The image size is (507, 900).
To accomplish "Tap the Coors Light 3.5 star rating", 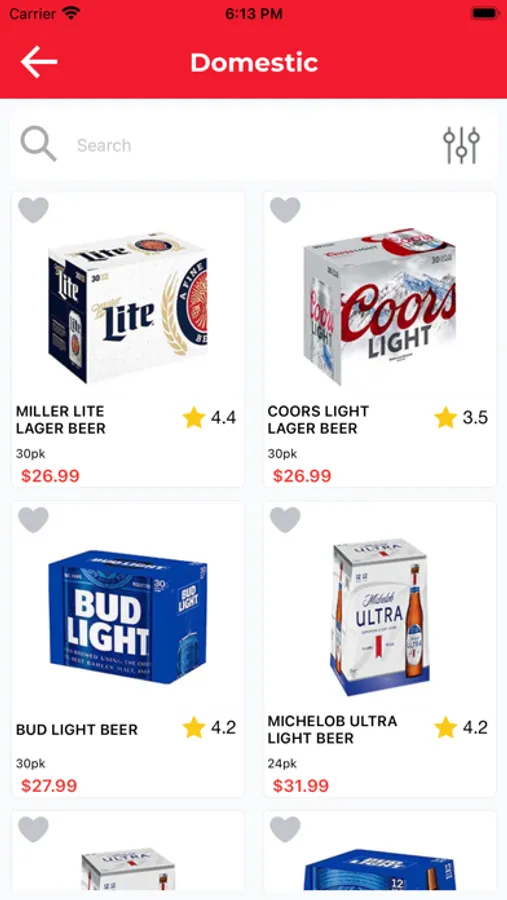I will pos(461,418).
